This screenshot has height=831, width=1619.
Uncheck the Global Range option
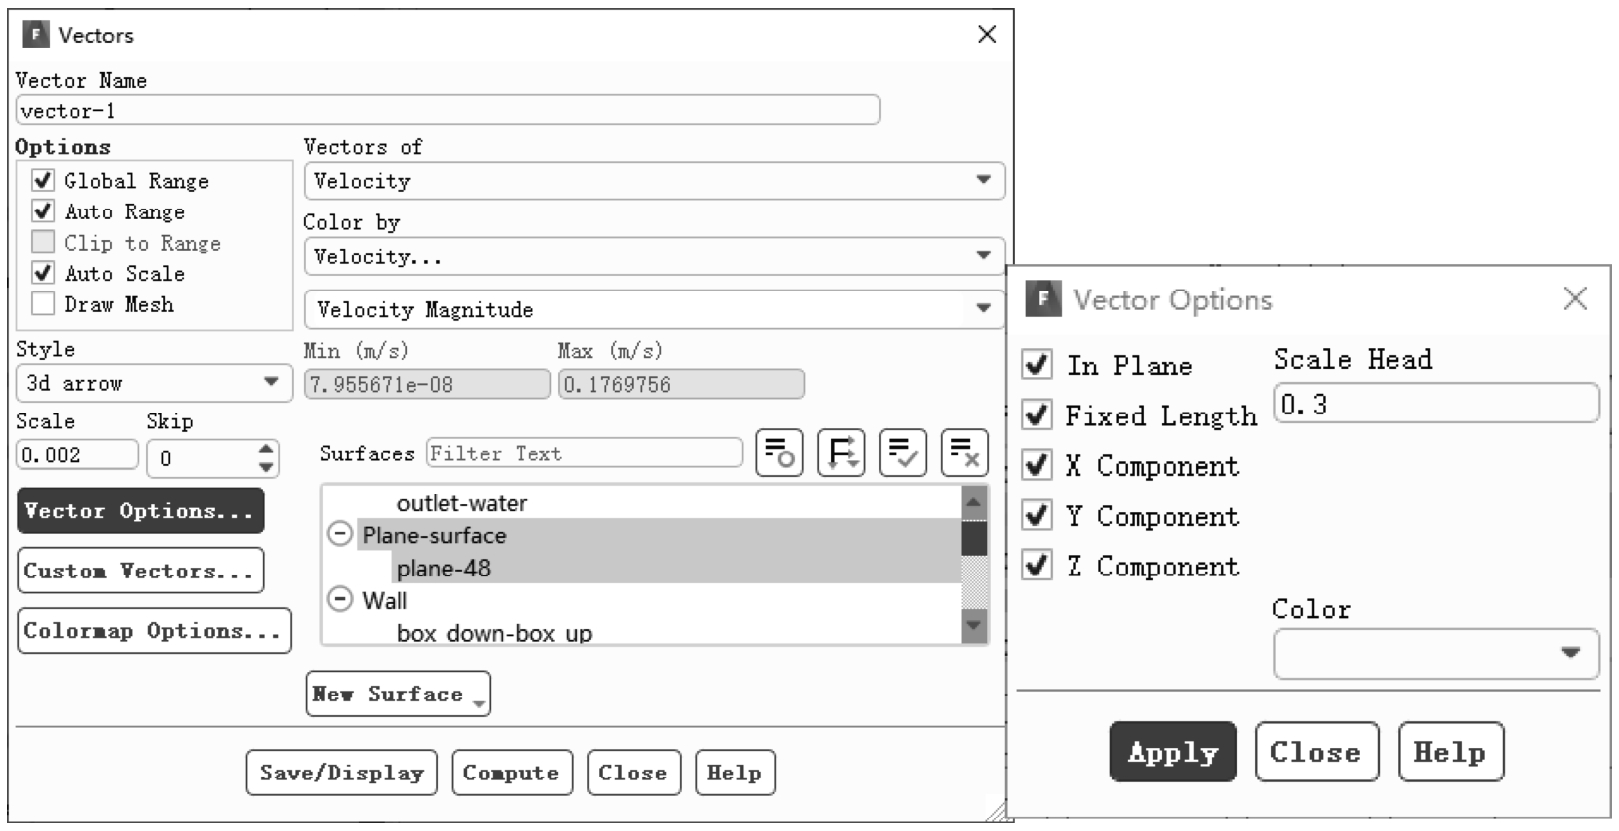click(42, 180)
